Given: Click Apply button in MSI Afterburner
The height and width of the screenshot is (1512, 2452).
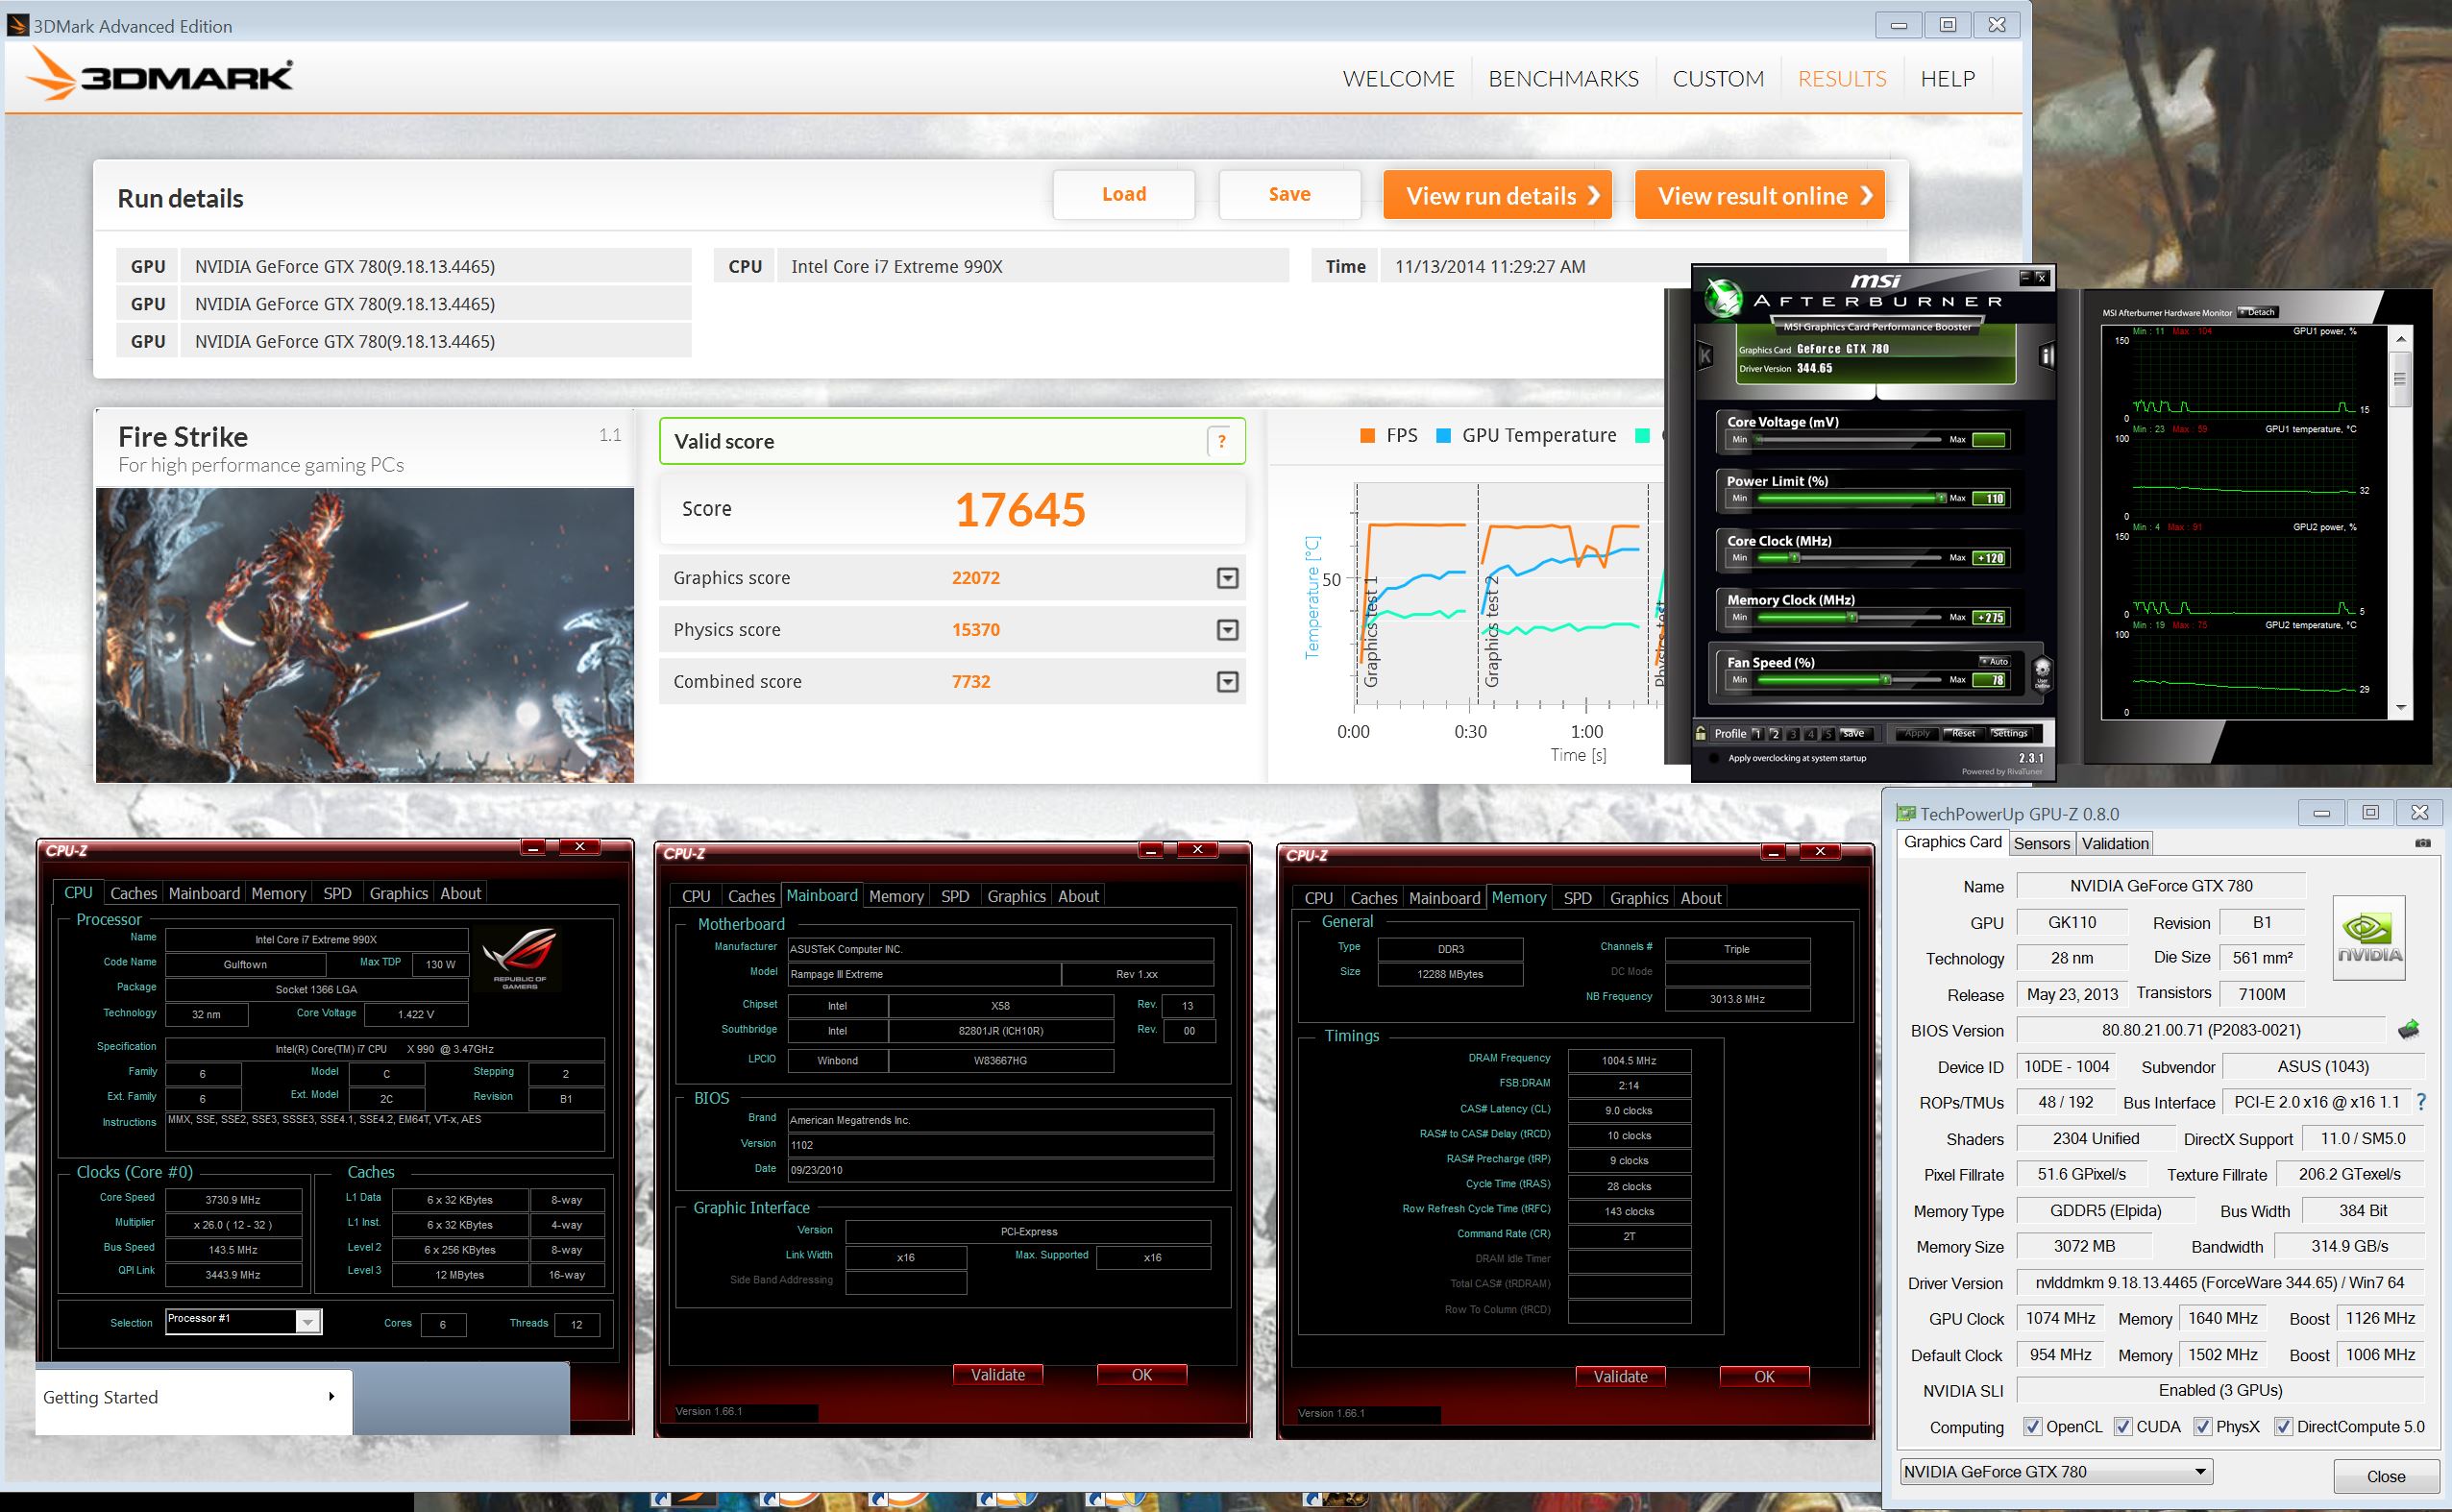Looking at the screenshot, I should tap(1917, 733).
